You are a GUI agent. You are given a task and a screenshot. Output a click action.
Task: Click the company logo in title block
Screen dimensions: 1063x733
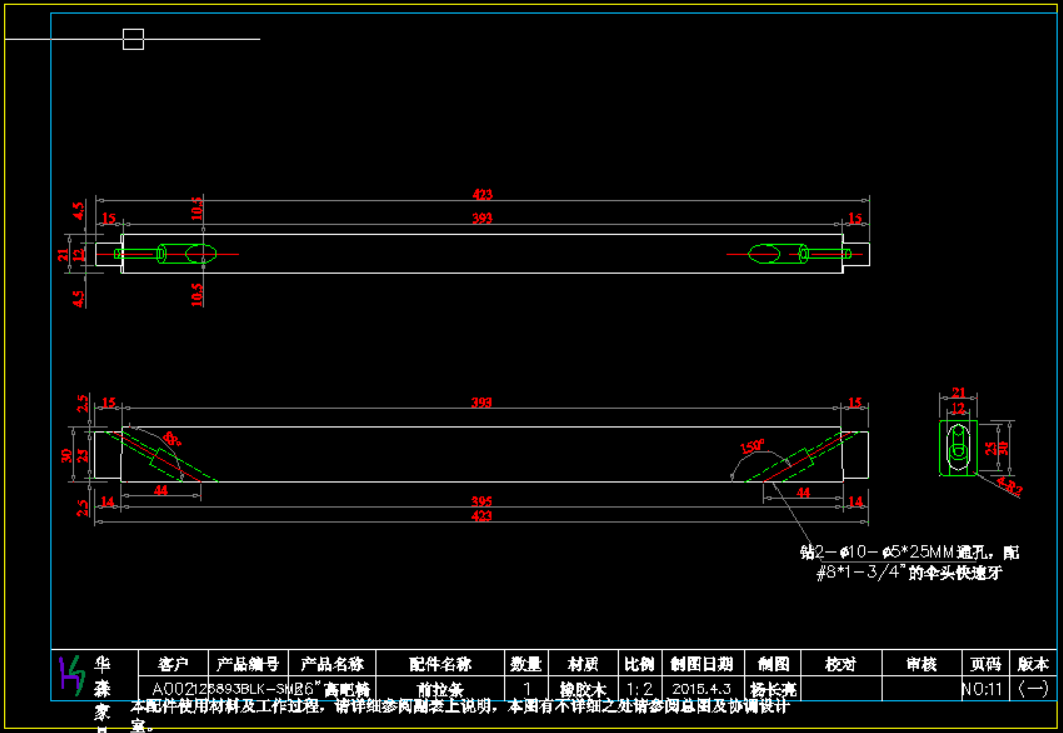pos(70,675)
